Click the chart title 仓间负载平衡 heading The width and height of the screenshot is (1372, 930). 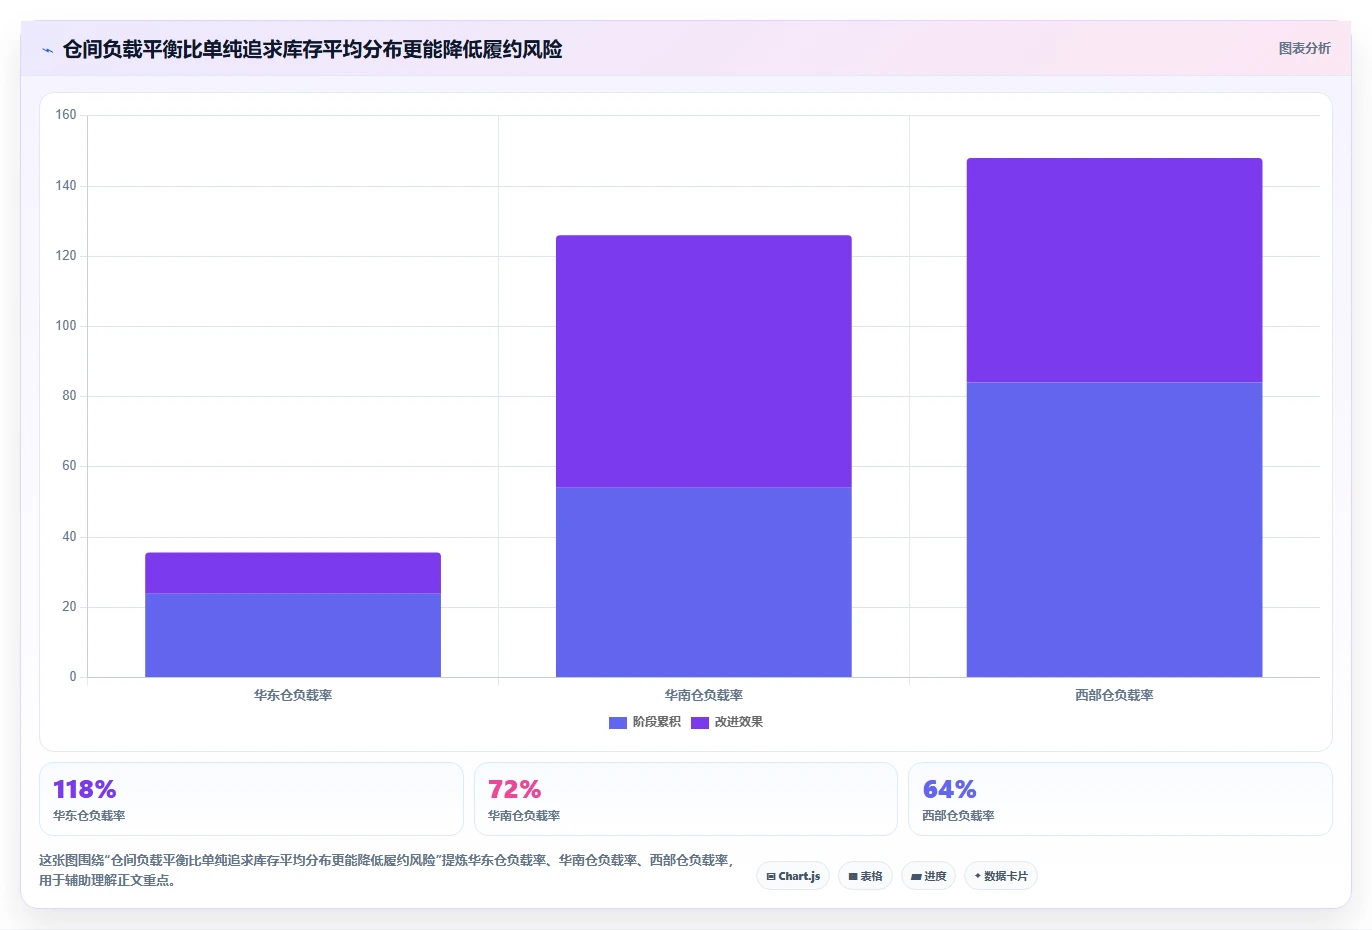click(312, 49)
